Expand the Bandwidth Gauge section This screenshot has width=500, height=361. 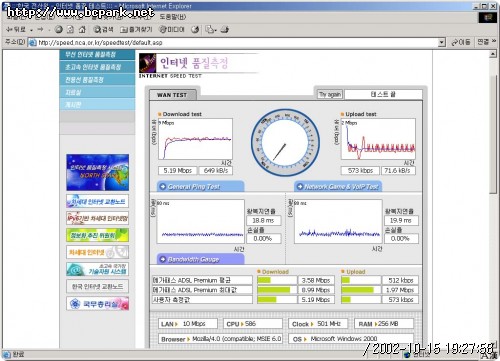pyautogui.click(x=200, y=259)
